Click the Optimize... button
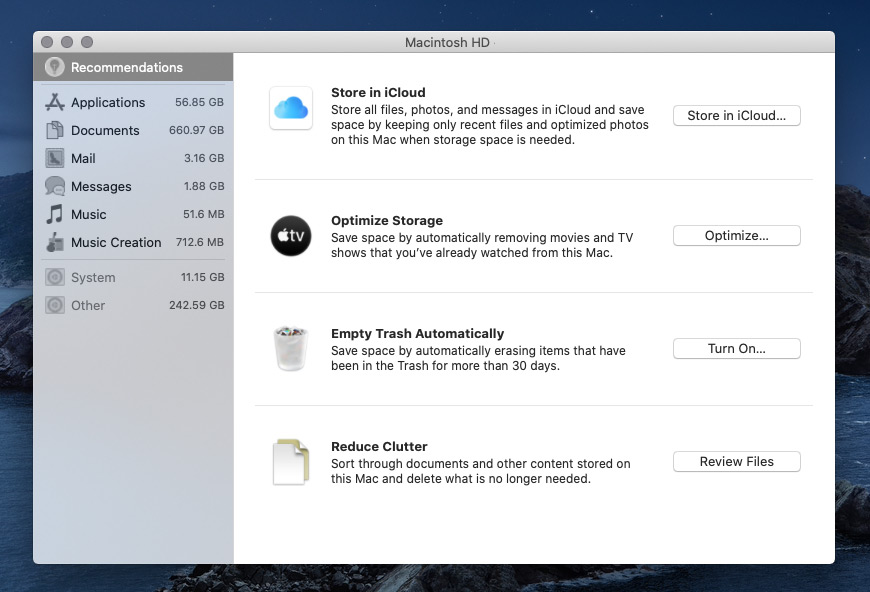 (x=736, y=235)
